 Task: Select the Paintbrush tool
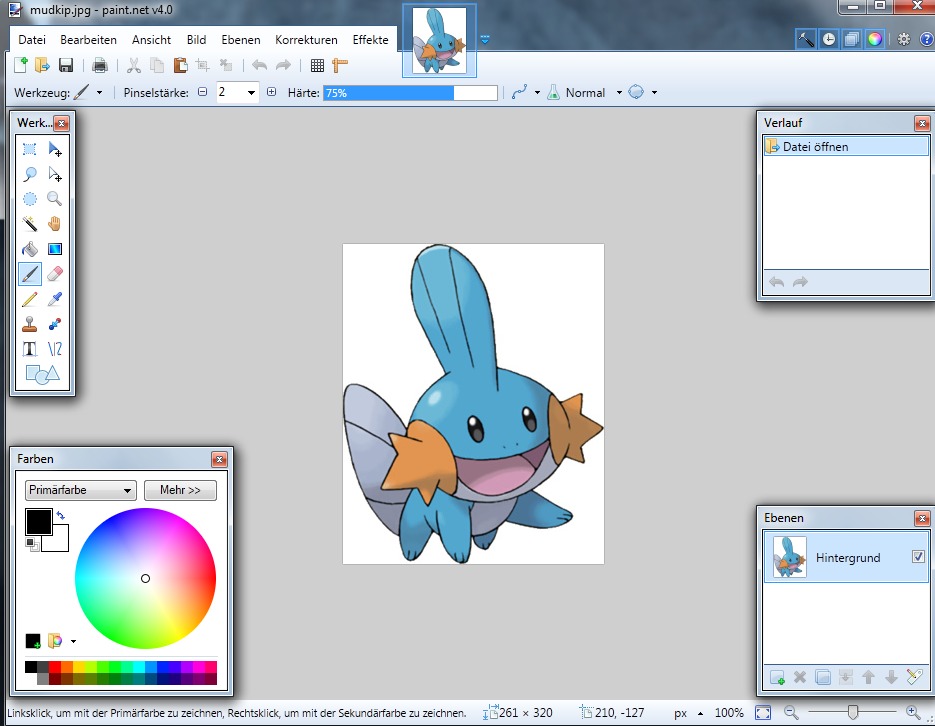(29, 274)
